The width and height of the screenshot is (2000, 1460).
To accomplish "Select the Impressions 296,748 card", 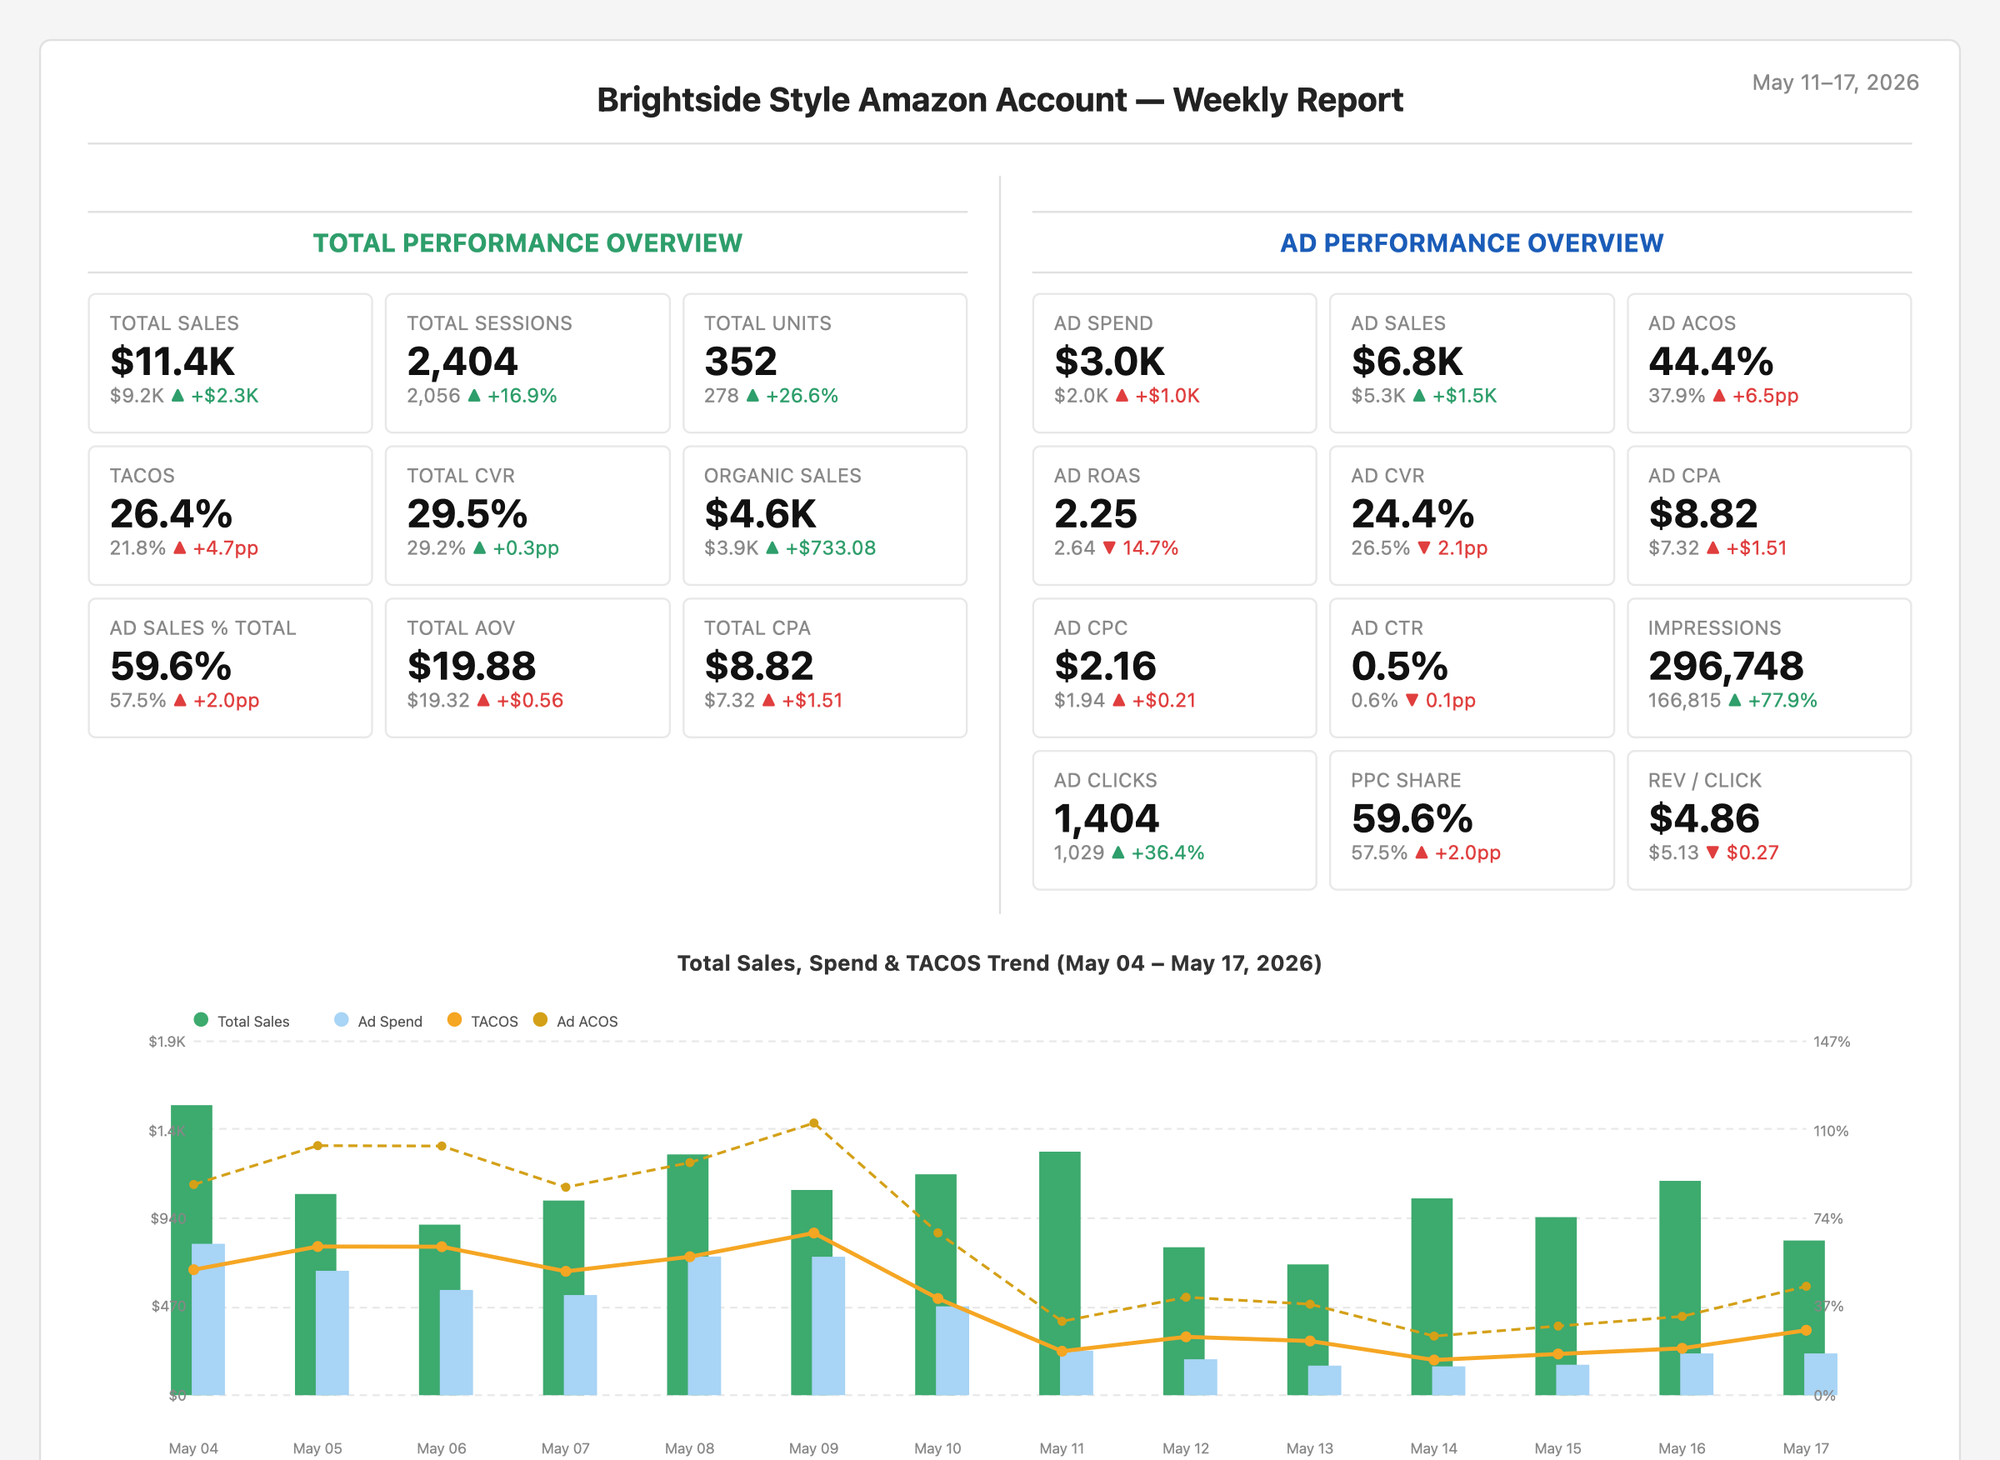I will click(1769, 668).
